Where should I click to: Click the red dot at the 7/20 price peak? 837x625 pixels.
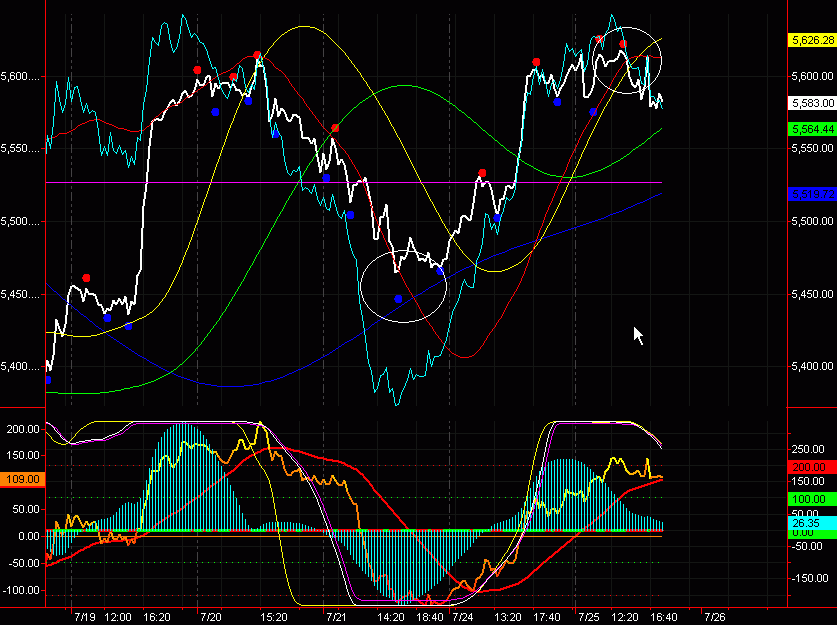(257, 55)
